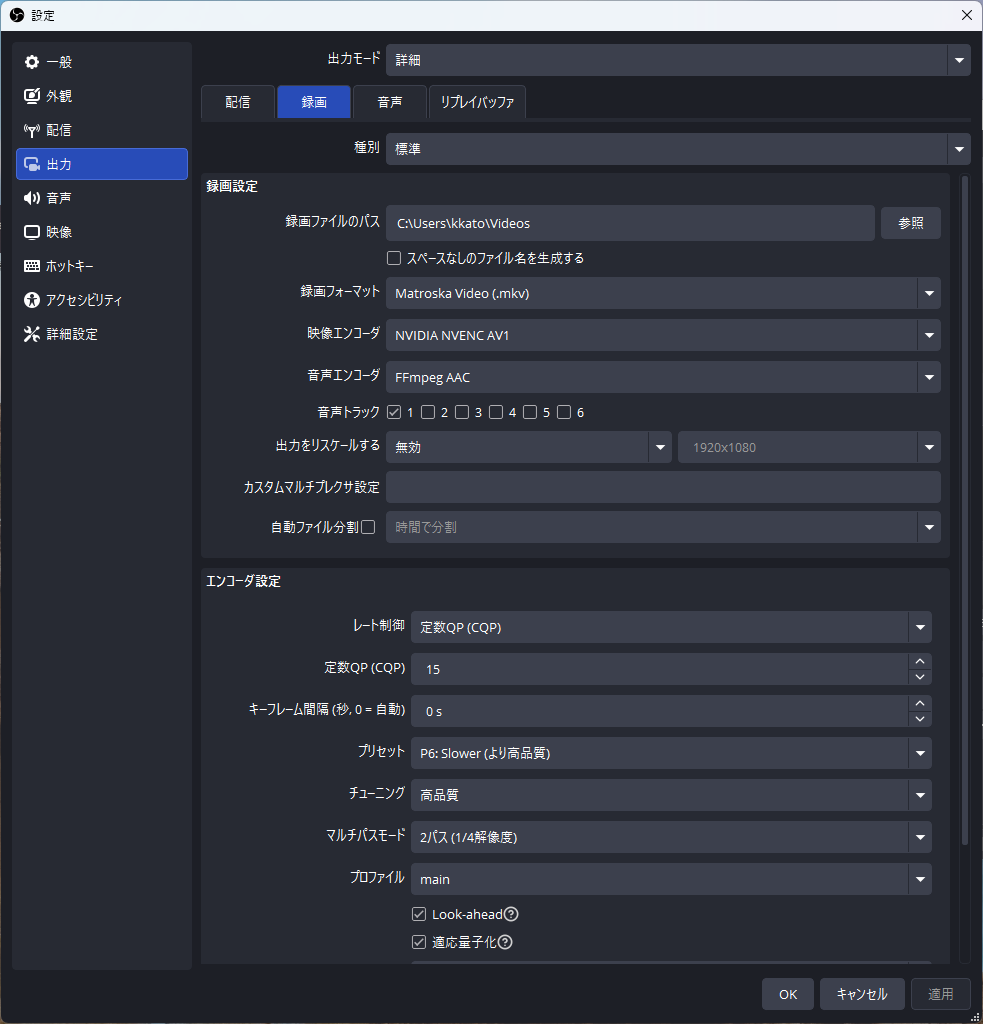Viewport: 983px width, 1024px height.
Task: Check audio track 4 checkbox
Action: pos(496,412)
